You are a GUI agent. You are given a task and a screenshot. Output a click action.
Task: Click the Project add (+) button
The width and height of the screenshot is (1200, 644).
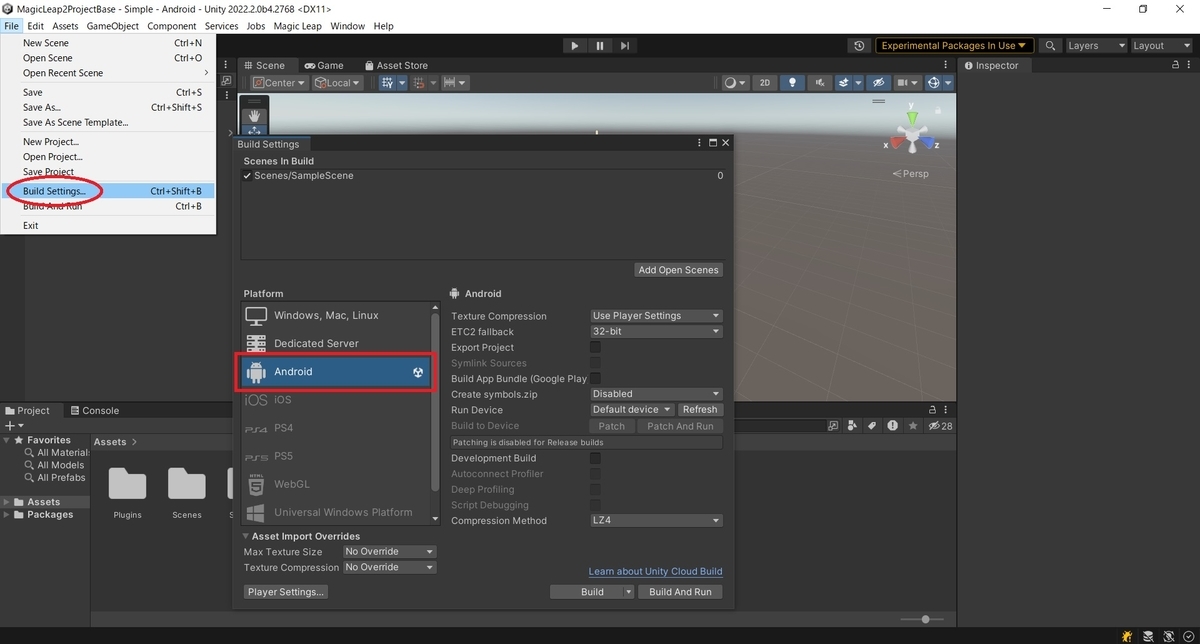13,426
